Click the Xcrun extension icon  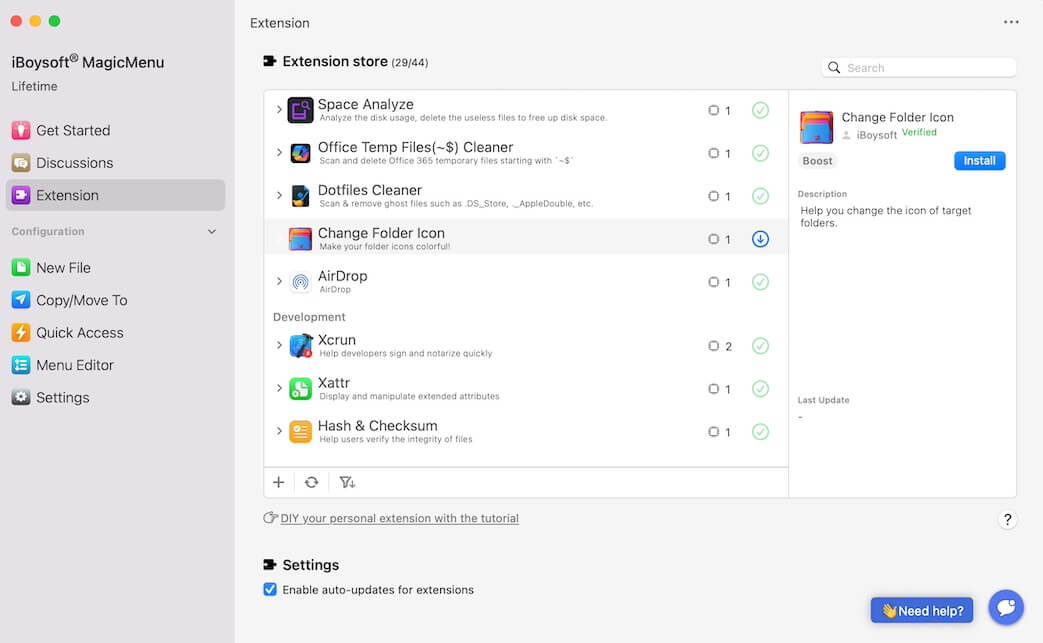[x=301, y=345]
